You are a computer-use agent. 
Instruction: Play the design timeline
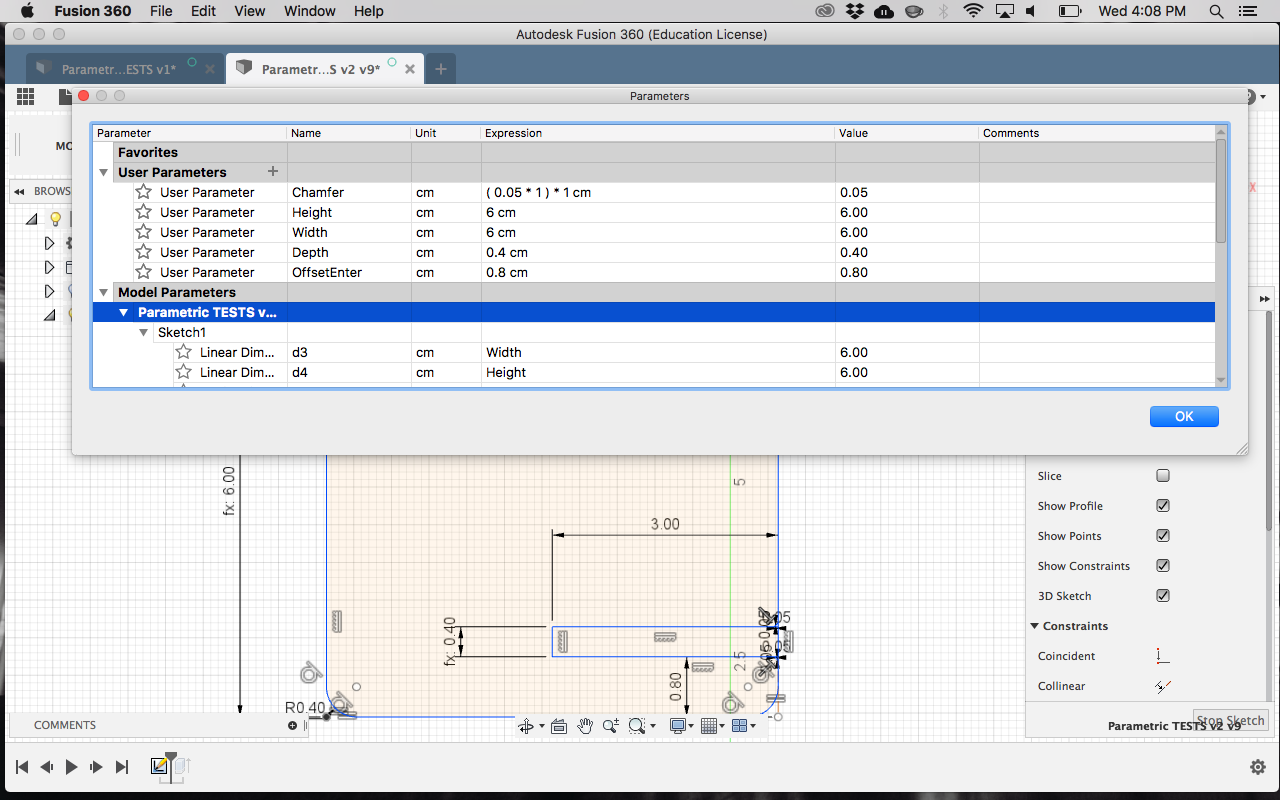(x=71, y=767)
